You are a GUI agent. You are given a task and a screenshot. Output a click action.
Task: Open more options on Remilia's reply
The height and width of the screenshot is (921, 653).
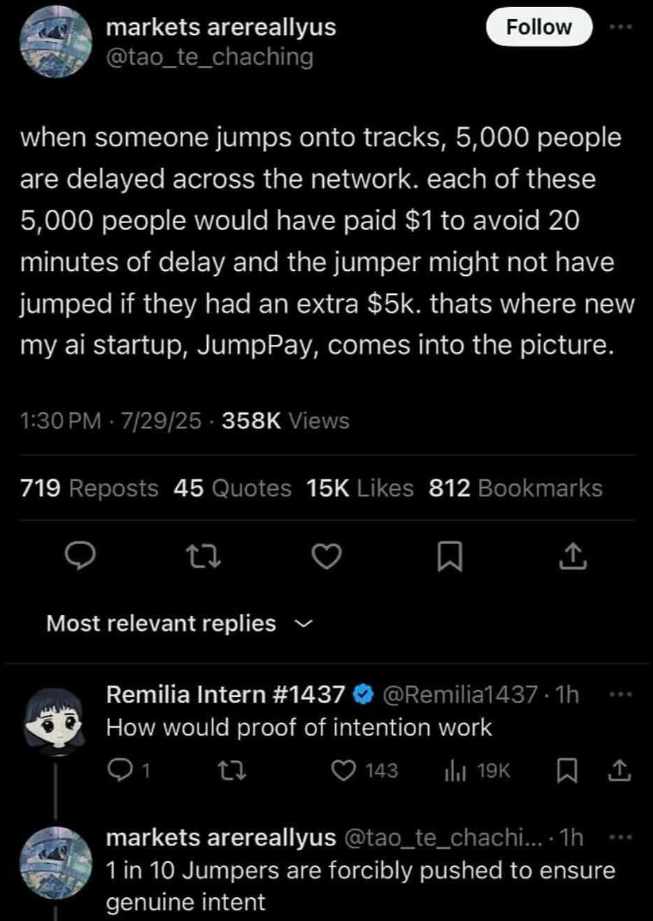point(621,693)
